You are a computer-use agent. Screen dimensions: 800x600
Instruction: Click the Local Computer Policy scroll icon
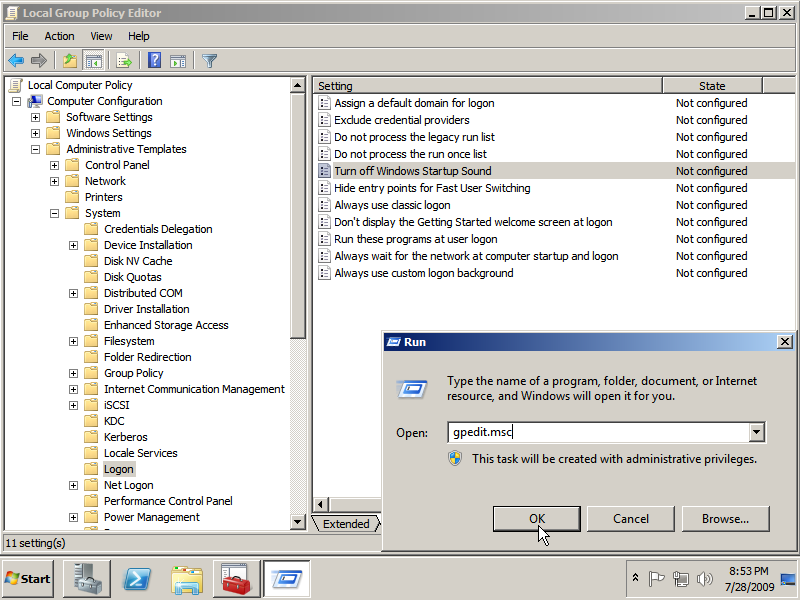click(16, 85)
